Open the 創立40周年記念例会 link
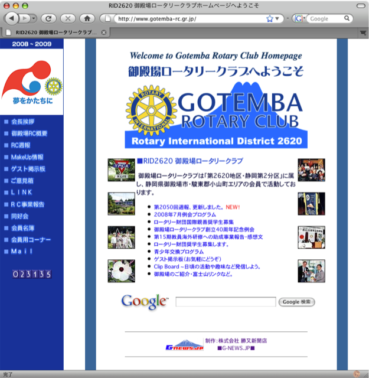 [x=204, y=229]
